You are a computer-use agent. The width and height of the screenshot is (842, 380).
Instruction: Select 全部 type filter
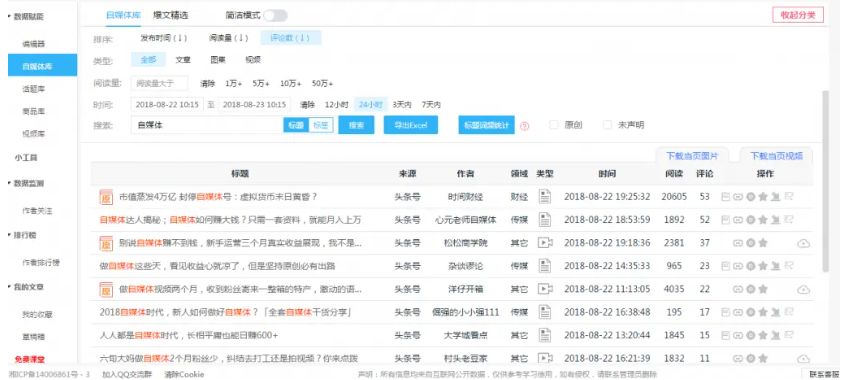click(148, 60)
